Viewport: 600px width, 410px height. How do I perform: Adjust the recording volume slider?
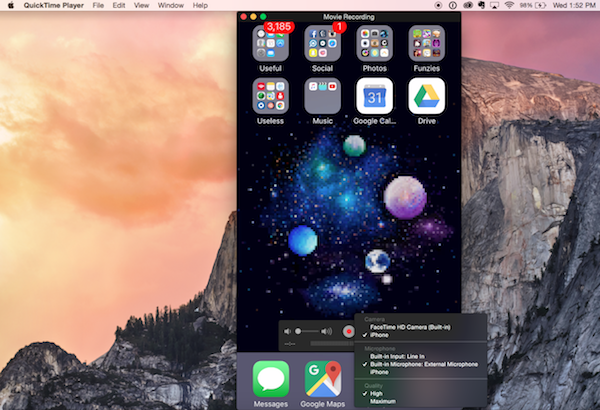[x=306, y=331]
